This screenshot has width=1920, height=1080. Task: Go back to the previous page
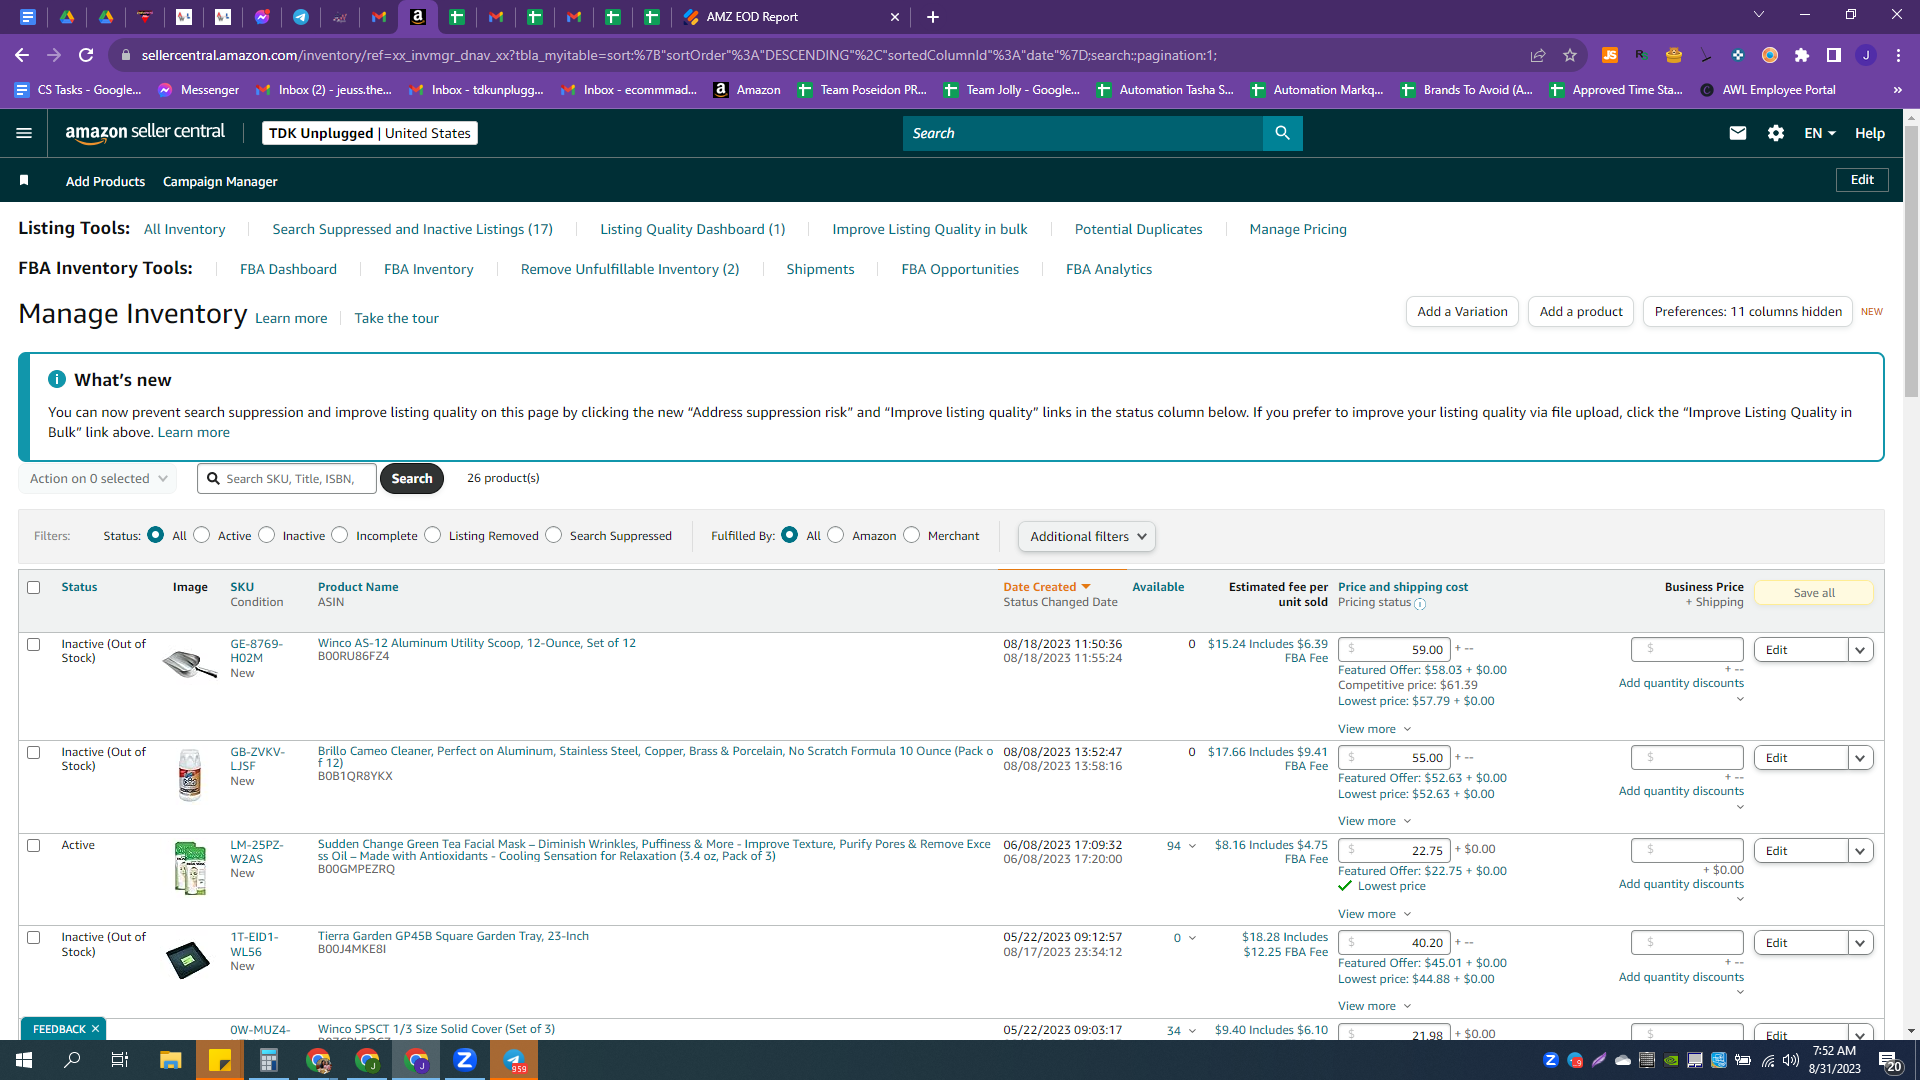tap(22, 55)
